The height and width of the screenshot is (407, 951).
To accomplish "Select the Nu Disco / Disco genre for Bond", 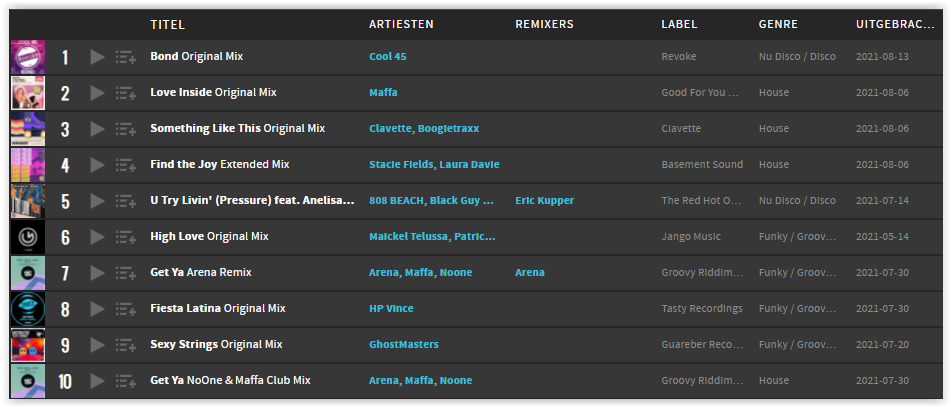I will tap(797, 56).
